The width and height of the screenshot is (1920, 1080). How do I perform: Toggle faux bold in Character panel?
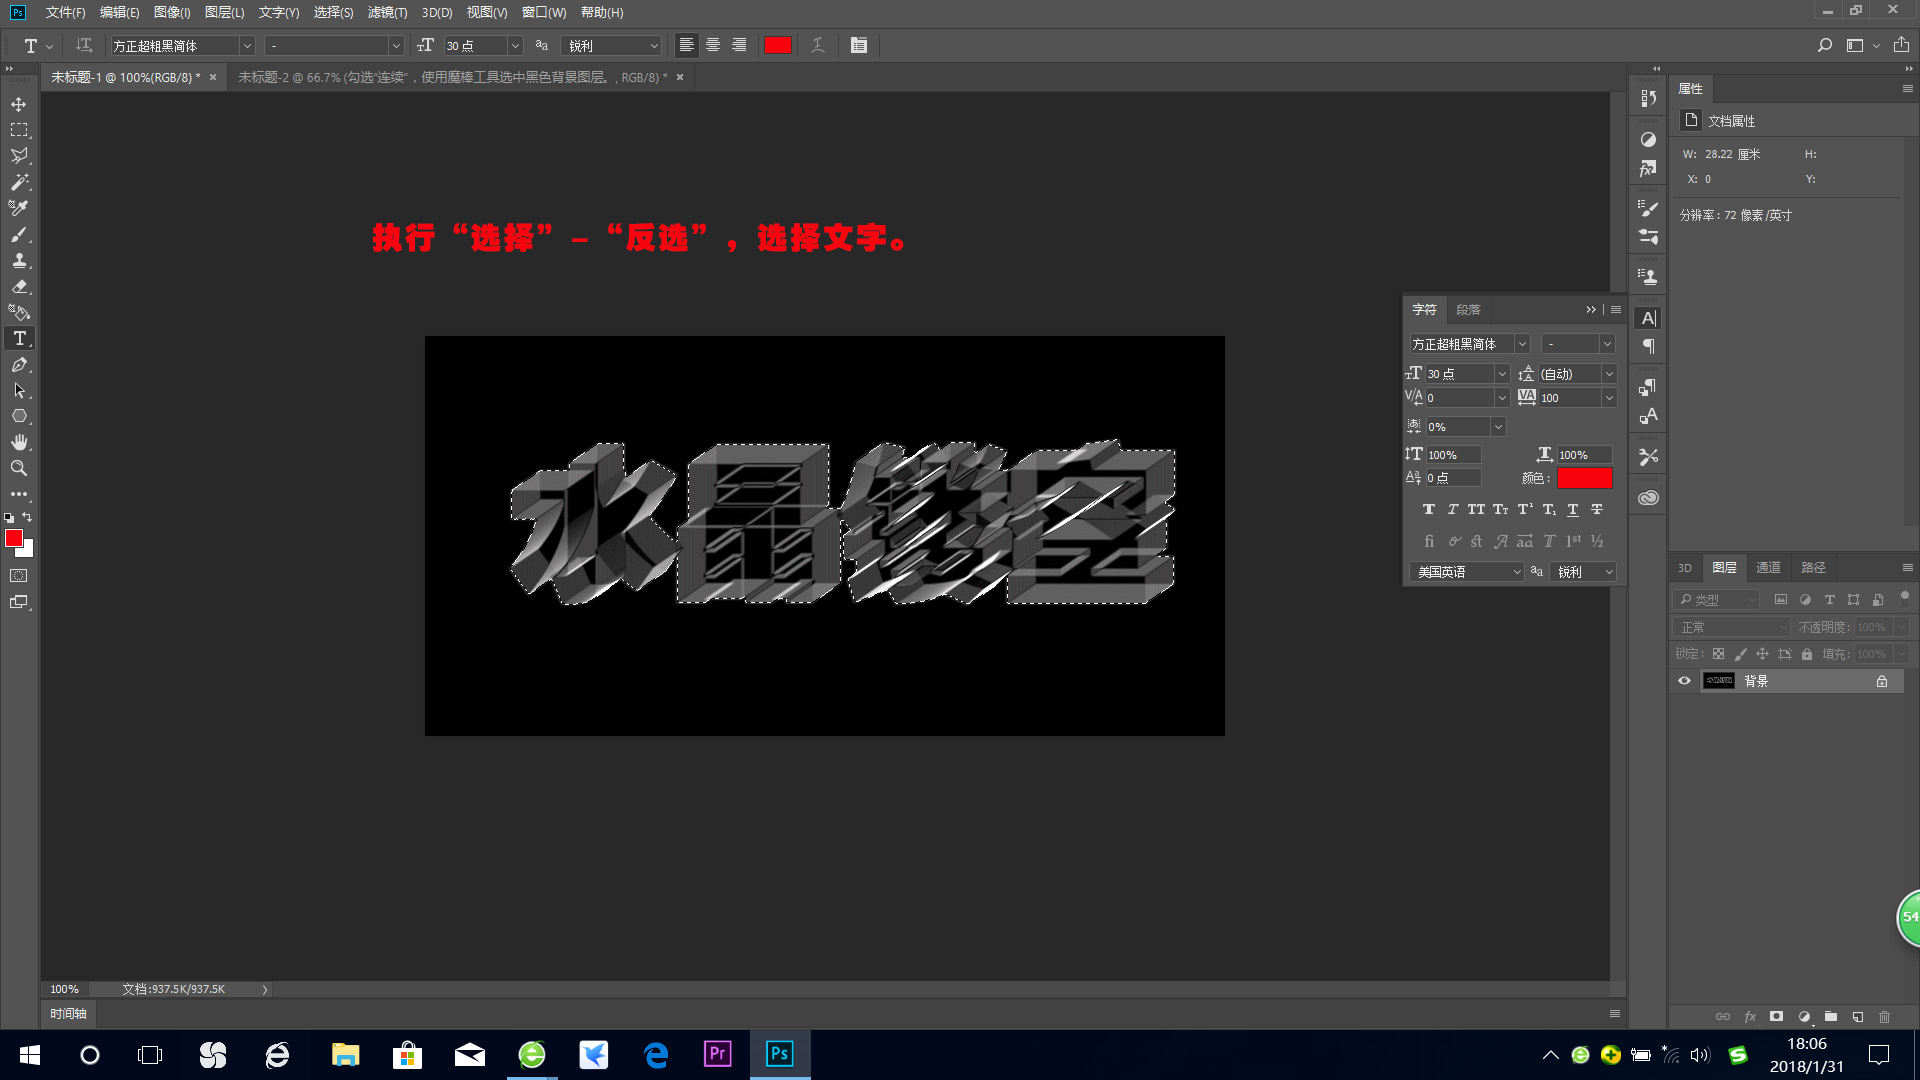point(1429,510)
